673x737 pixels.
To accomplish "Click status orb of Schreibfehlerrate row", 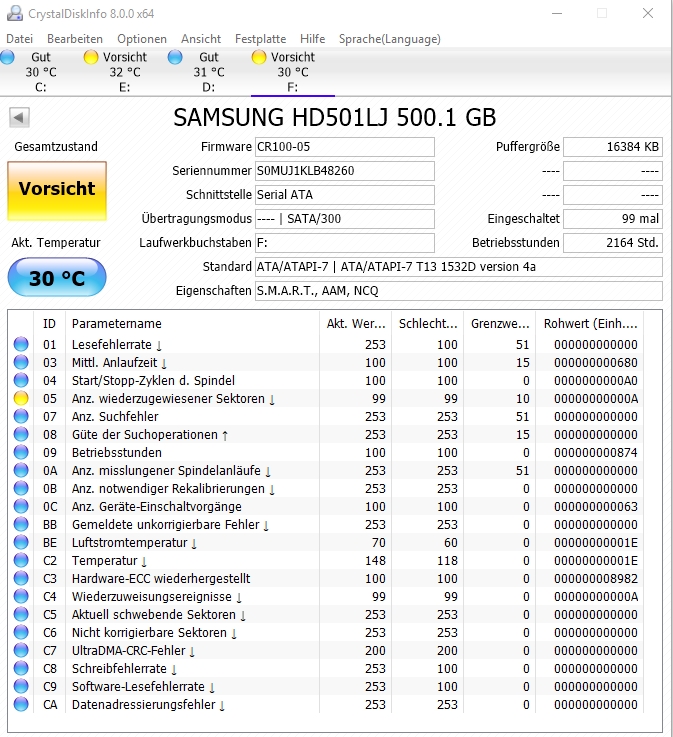I will coord(21,668).
